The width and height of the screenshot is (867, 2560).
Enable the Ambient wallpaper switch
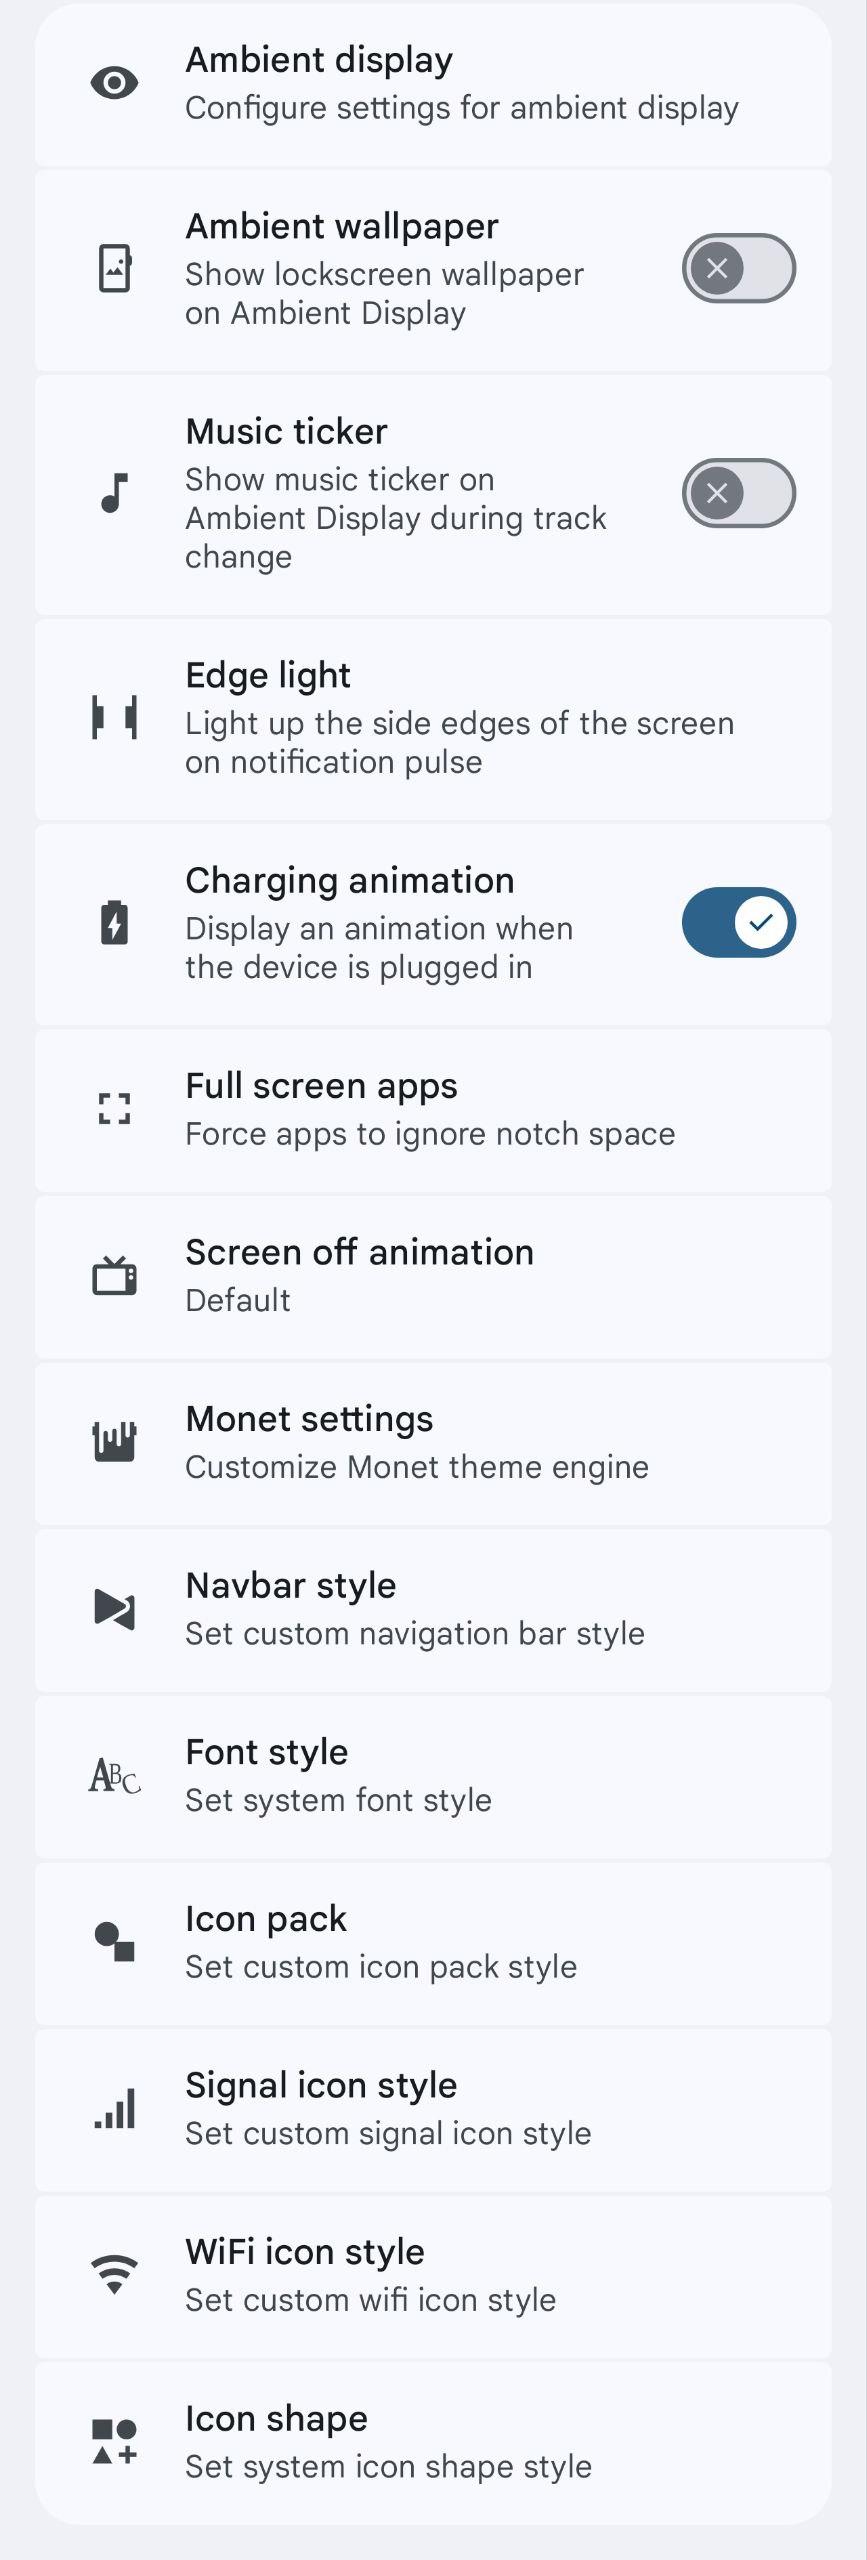[738, 268]
